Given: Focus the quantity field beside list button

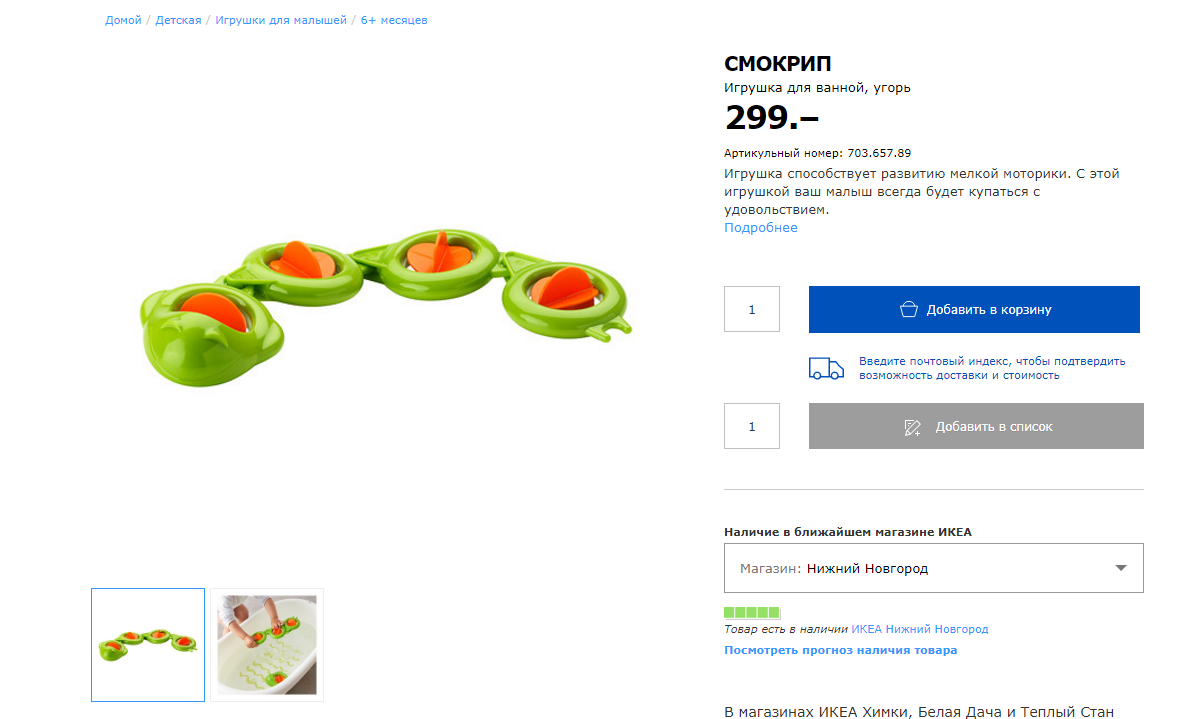Looking at the screenshot, I should click(751, 426).
